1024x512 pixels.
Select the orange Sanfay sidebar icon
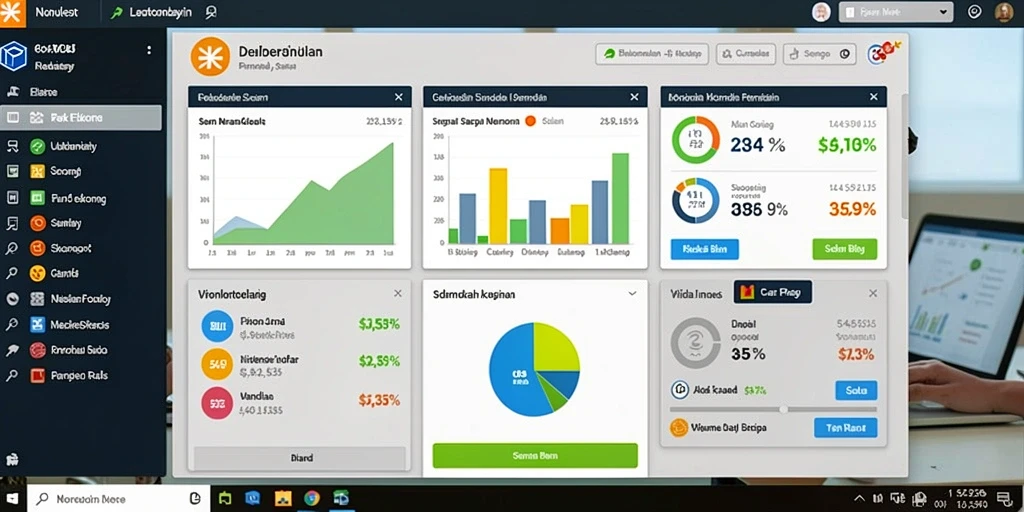tap(38, 223)
